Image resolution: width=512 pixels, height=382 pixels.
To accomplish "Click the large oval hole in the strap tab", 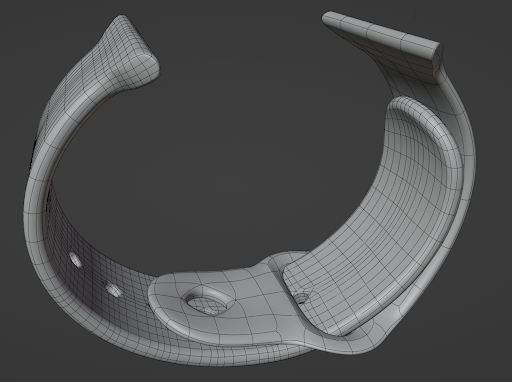I will tap(207, 302).
